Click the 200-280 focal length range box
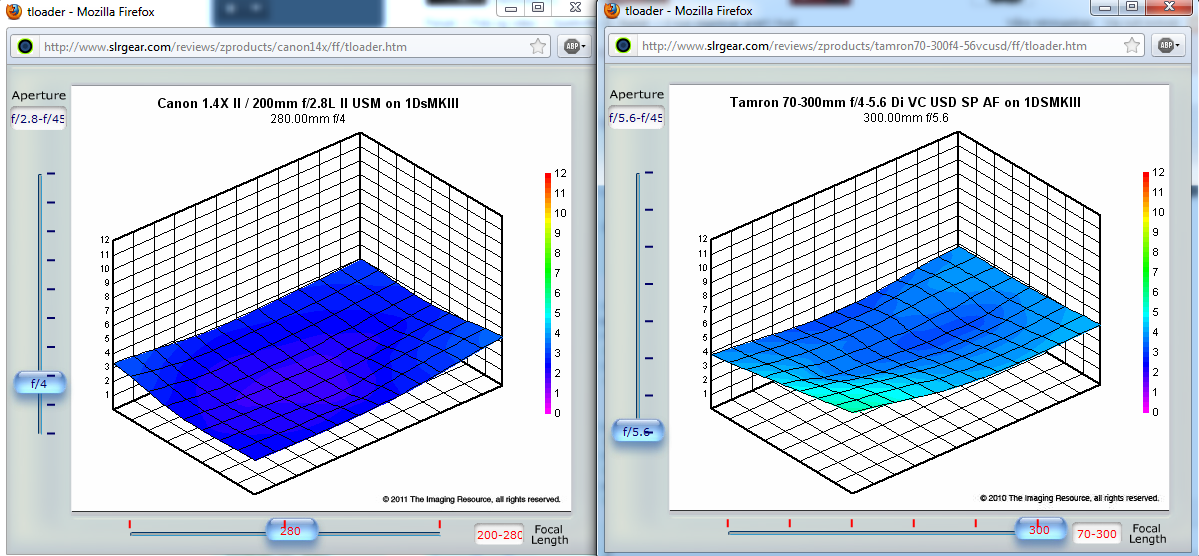This screenshot has width=1199, height=556. 499,535
